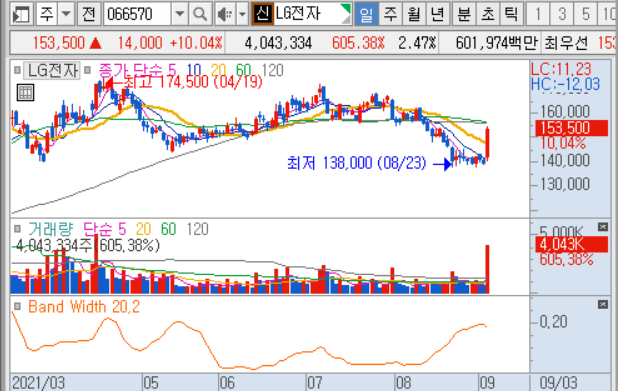
Task: Click current price 153,500 in quote bar
Action: pos(59,43)
